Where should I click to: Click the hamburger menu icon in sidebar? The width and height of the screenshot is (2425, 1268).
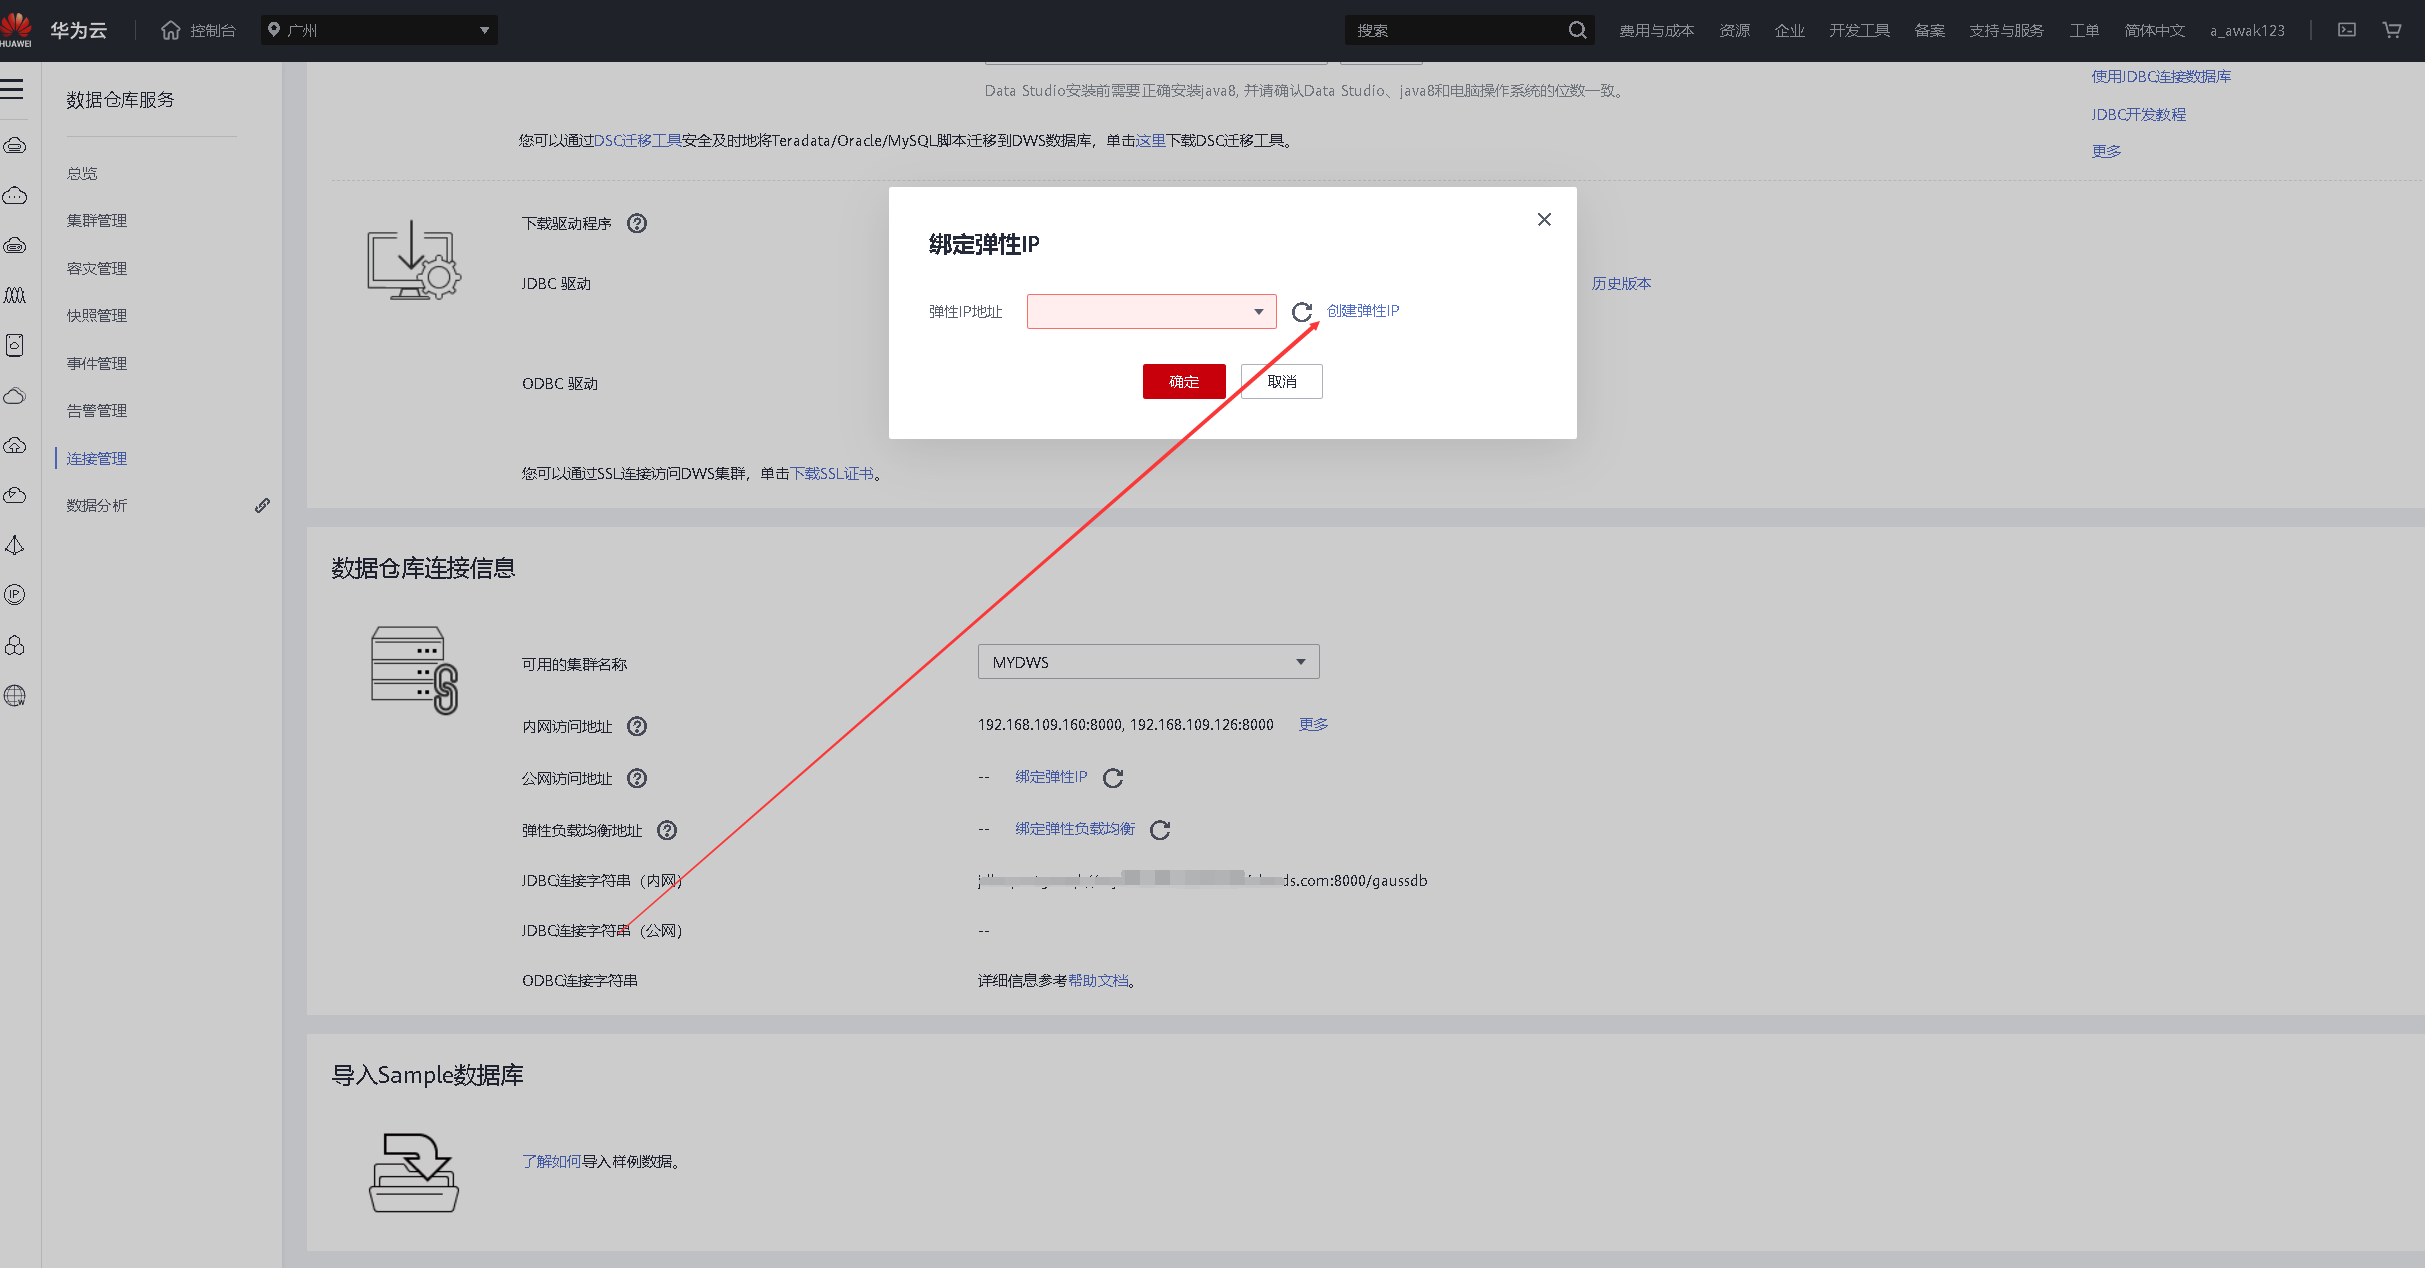(12, 89)
